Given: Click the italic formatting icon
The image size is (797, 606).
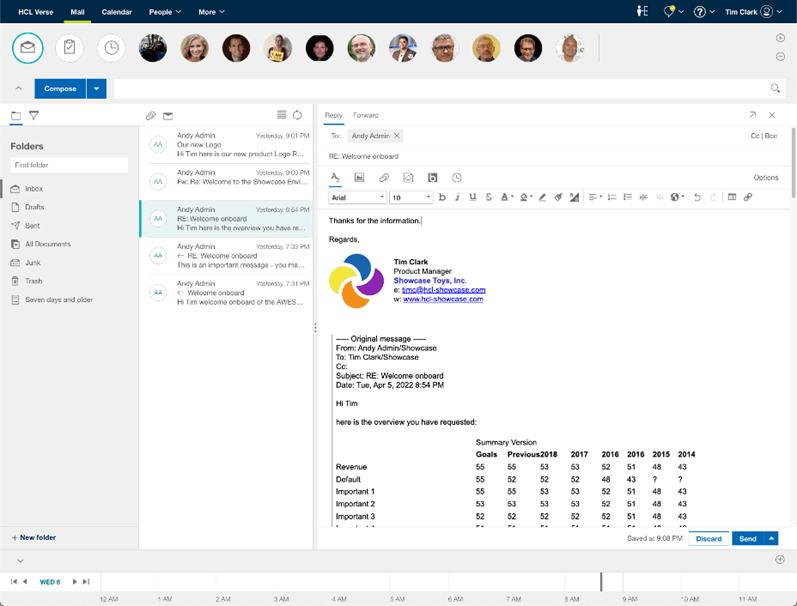Looking at the screenshot, I should click(x=457, y=197).
